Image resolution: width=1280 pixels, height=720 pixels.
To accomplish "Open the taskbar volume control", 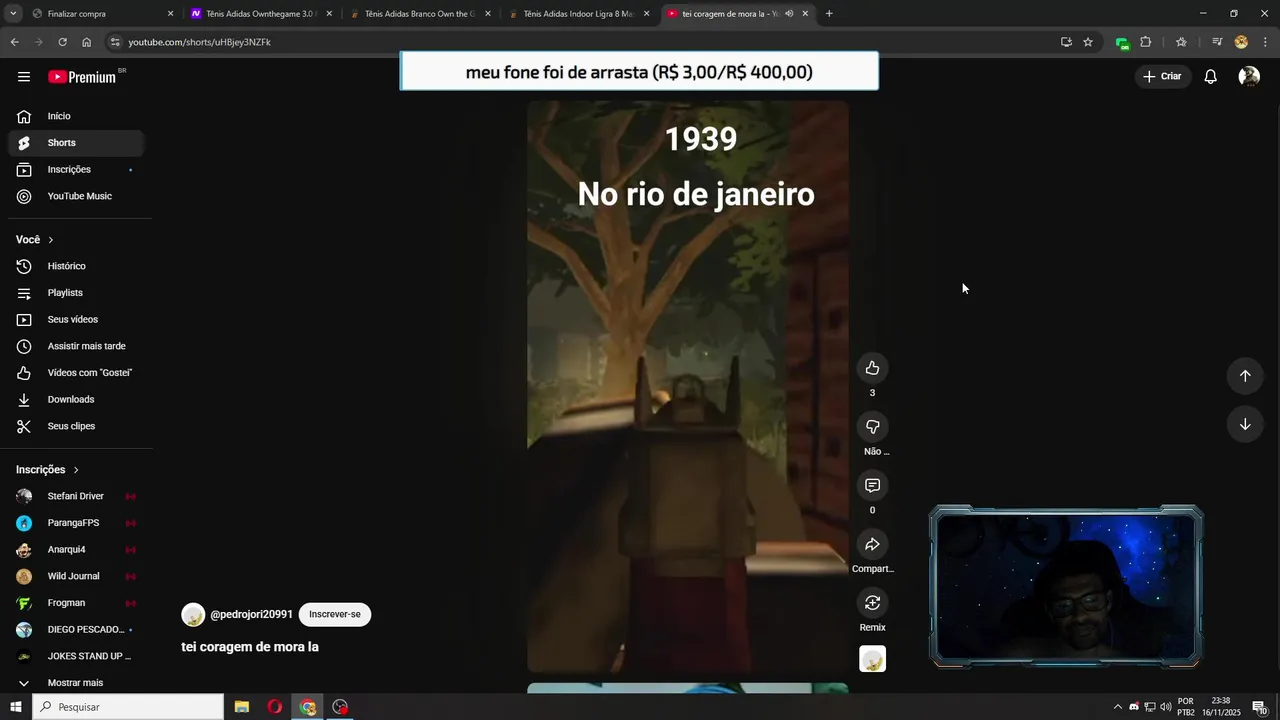I will tap(1165, 707).
